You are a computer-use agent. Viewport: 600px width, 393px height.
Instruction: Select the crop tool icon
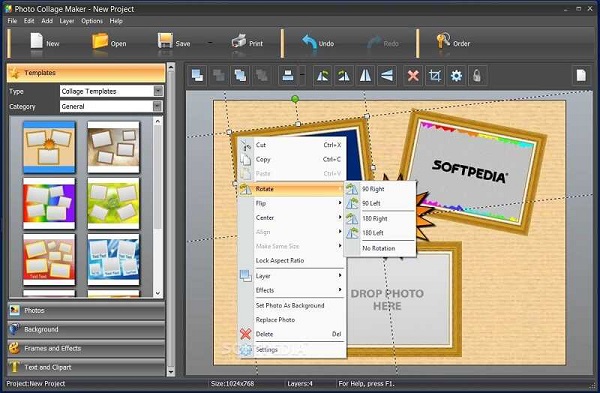(435, 76)
